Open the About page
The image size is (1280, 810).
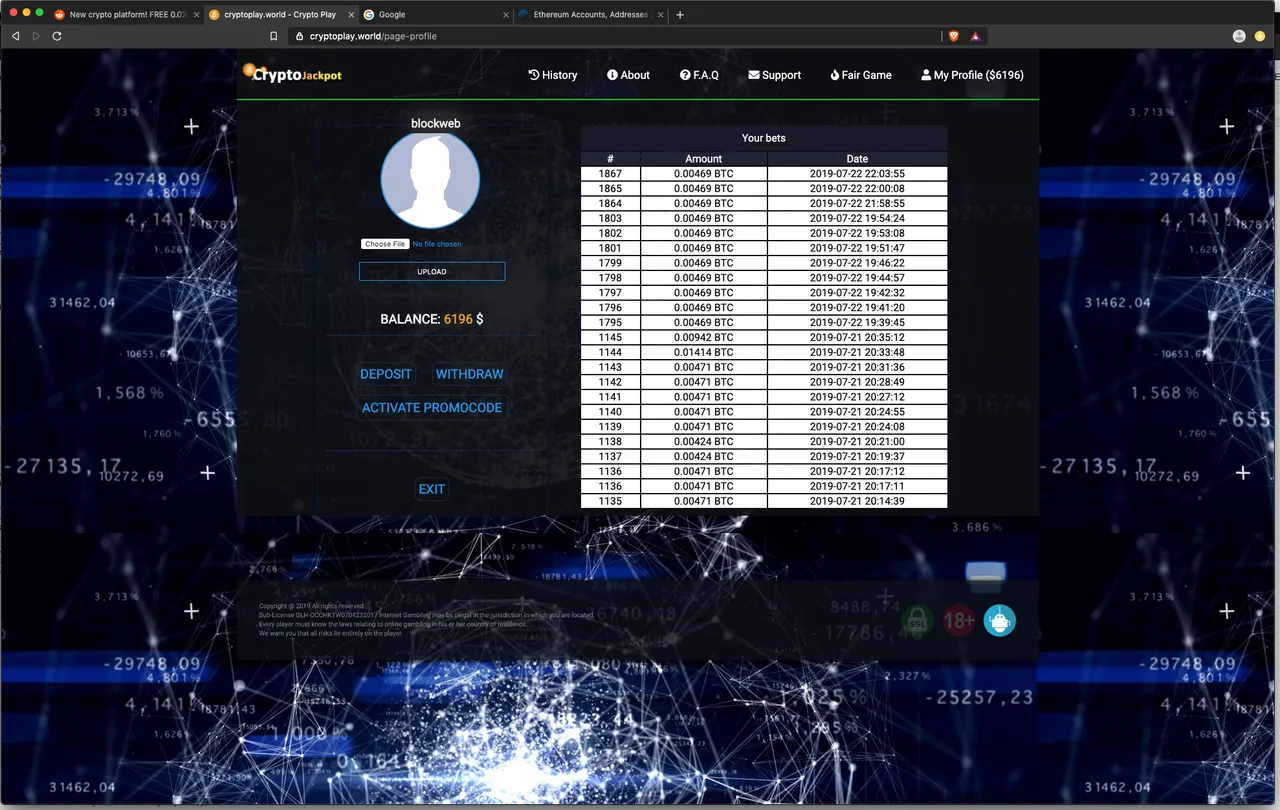point(628,75)
